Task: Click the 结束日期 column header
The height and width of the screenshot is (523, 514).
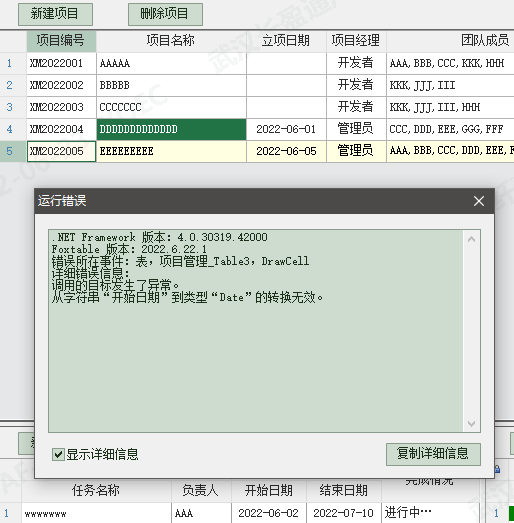Action: tap(344, 490)
